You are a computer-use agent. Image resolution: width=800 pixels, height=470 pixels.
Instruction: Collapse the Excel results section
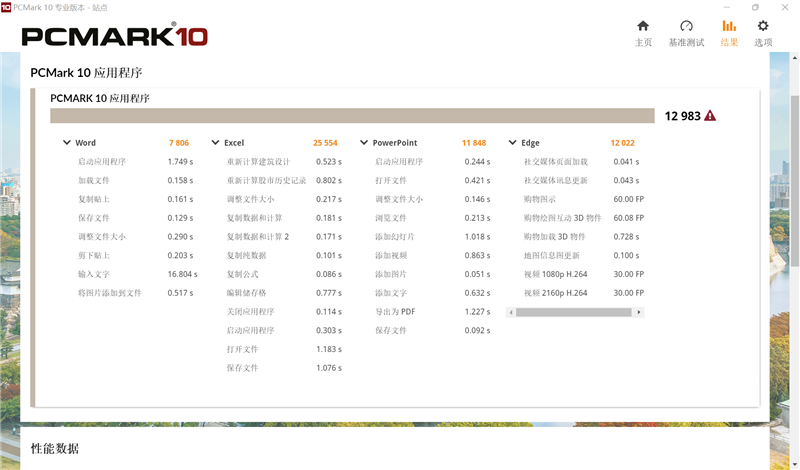tap(215, 142)
